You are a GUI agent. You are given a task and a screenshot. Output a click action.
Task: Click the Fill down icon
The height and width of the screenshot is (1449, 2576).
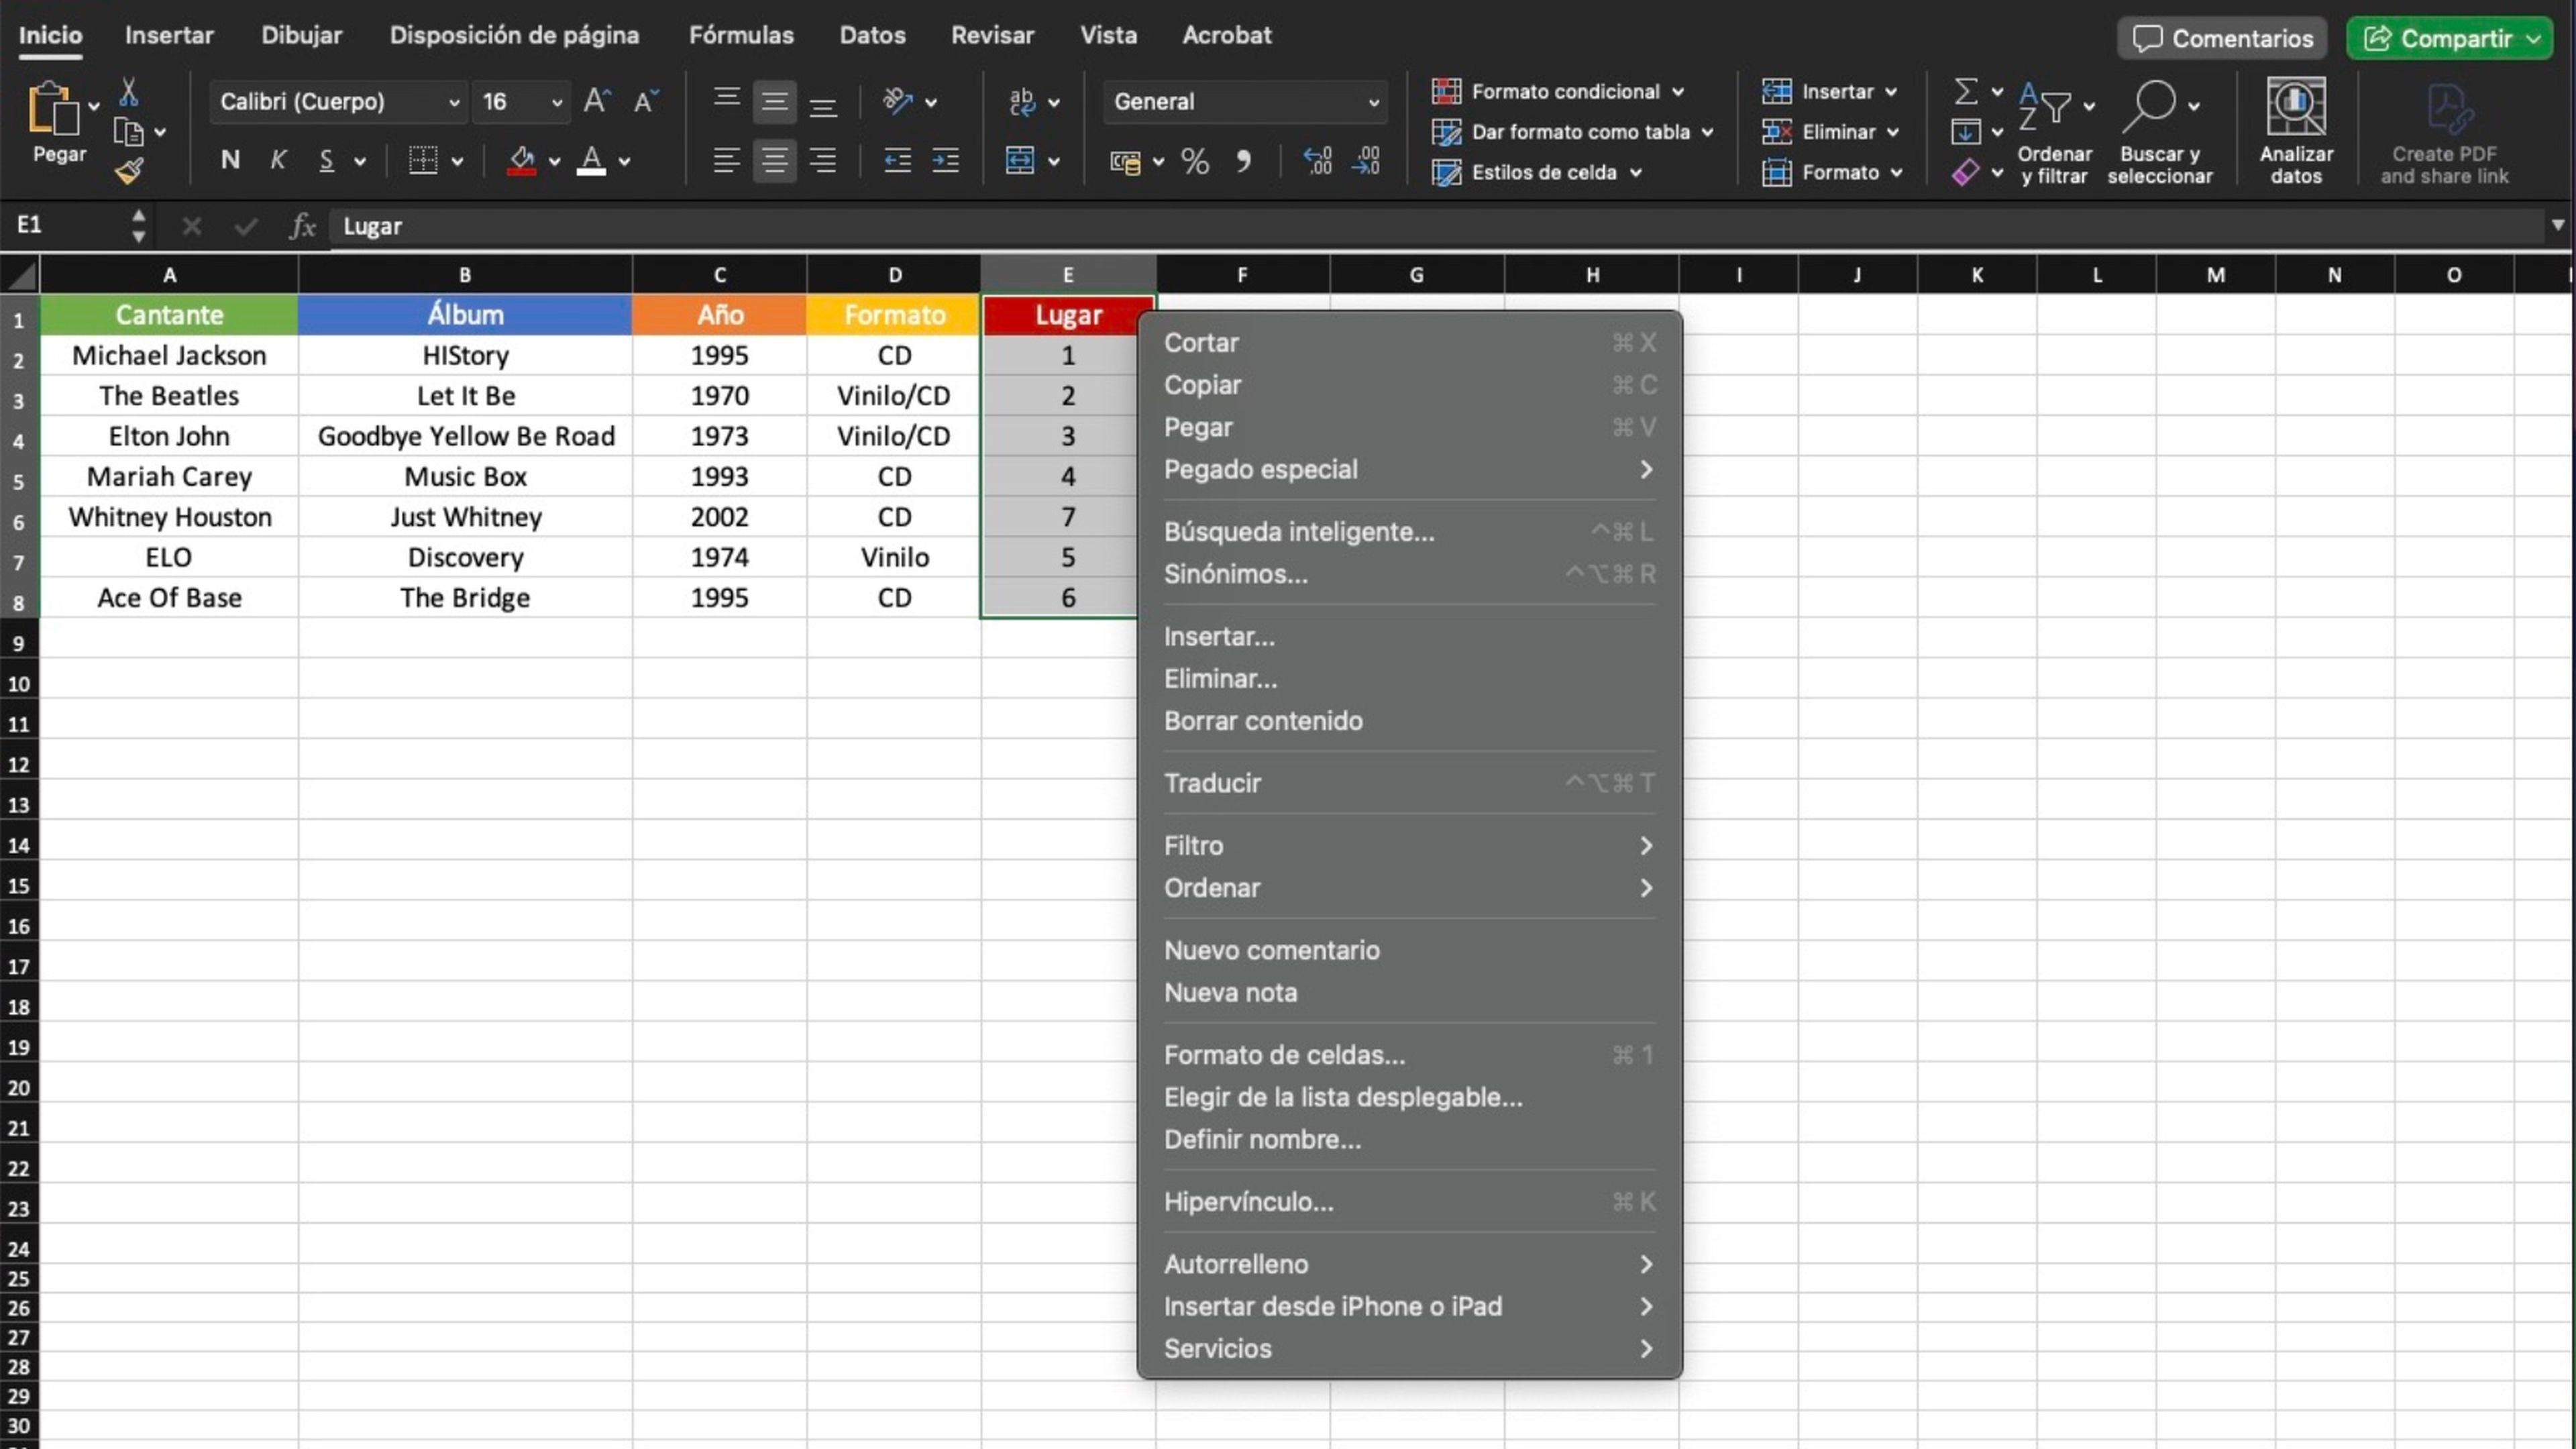(x=1965, y=132)
